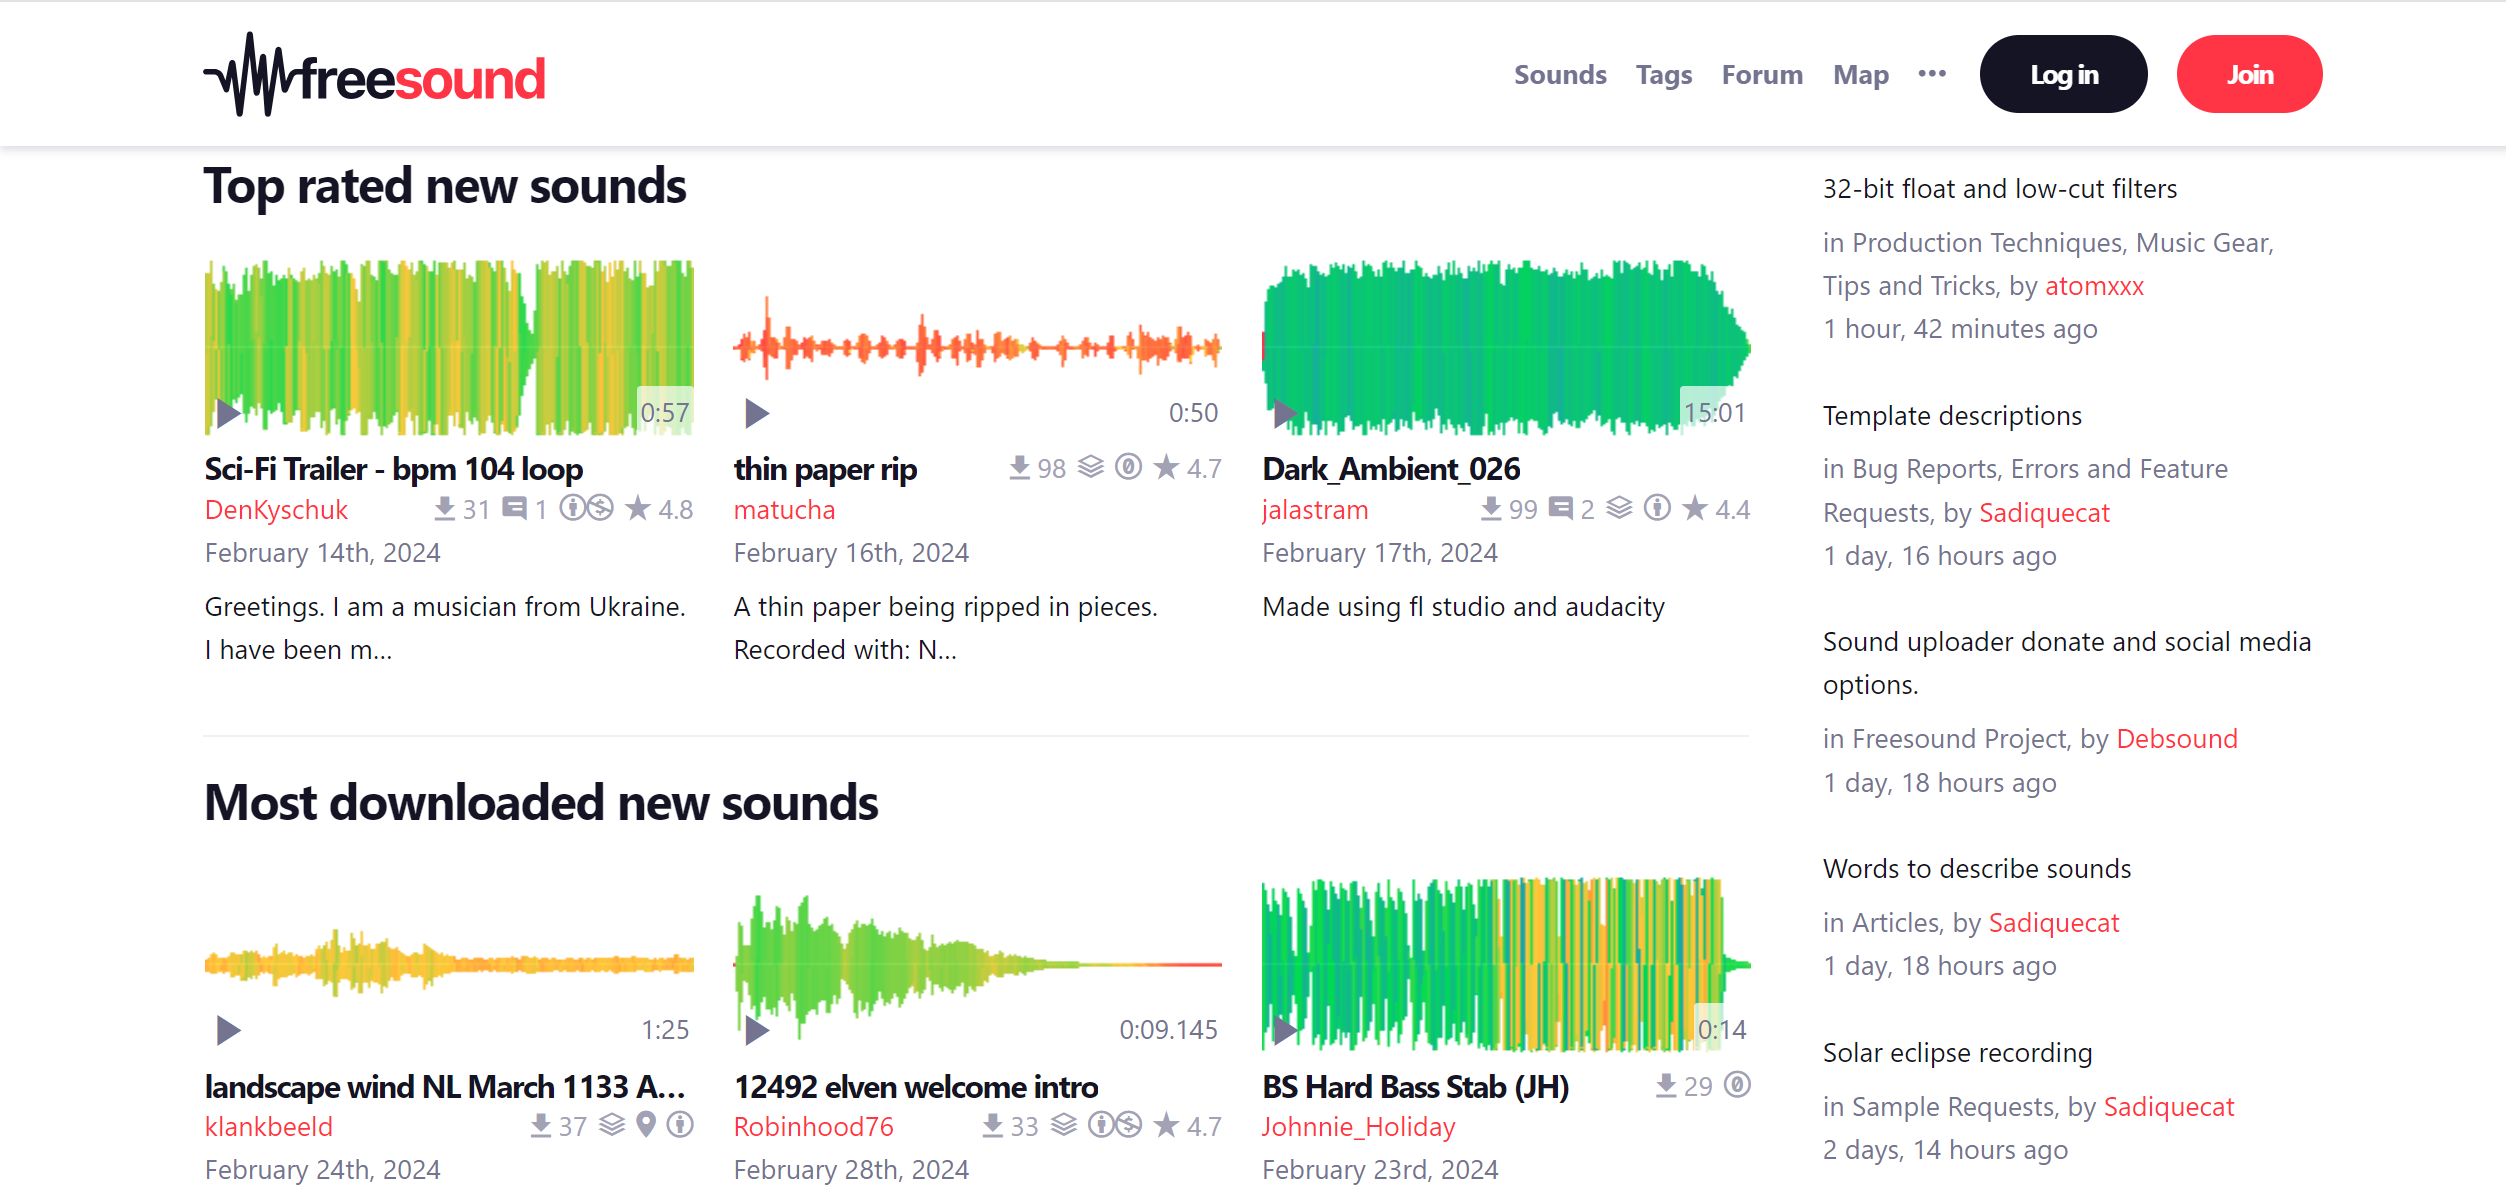Click similar sounds icon on elven welcome intro
This screenshot has width=2506, height=1186.
point(1064,1125)
